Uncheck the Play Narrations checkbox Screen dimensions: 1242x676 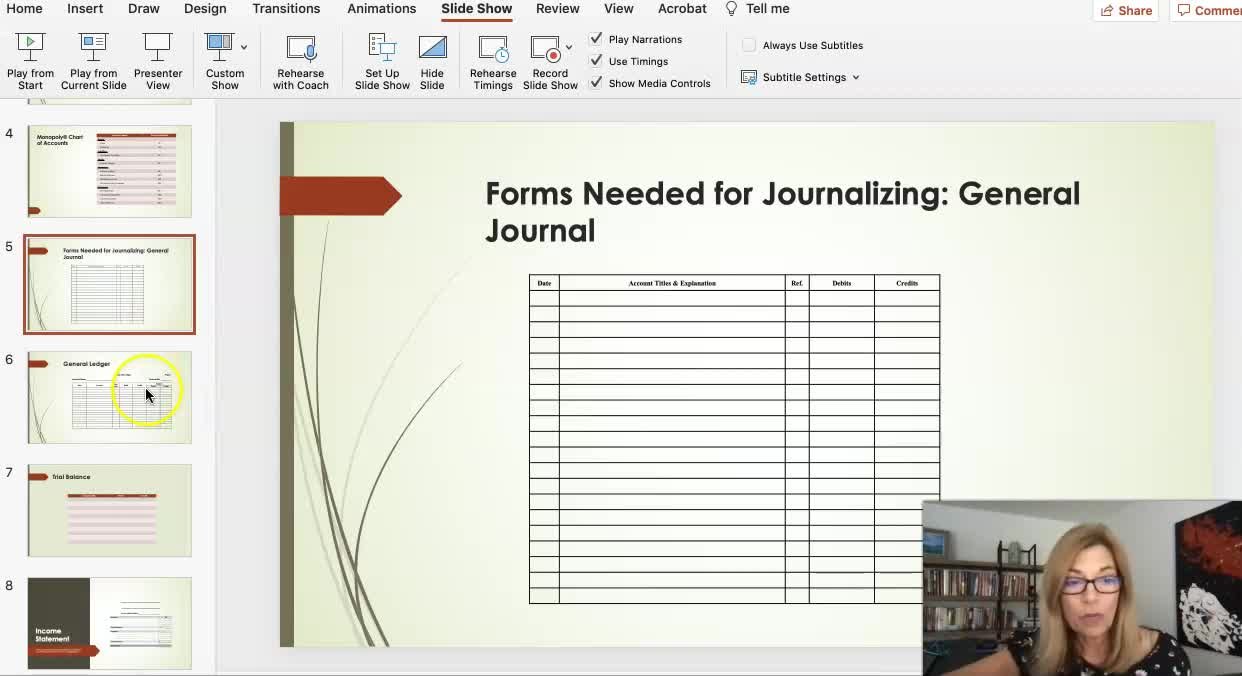597,39
